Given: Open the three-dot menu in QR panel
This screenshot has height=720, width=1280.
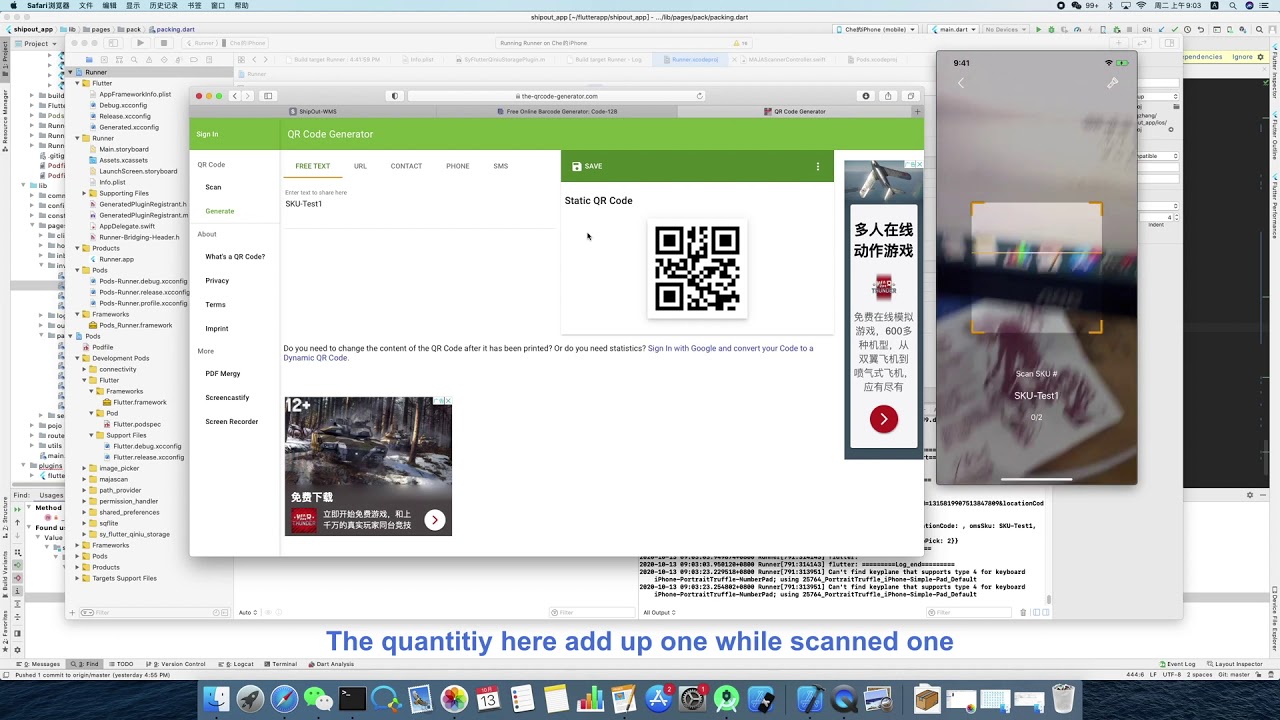Looking at the screenshot, I should (818, 166).
